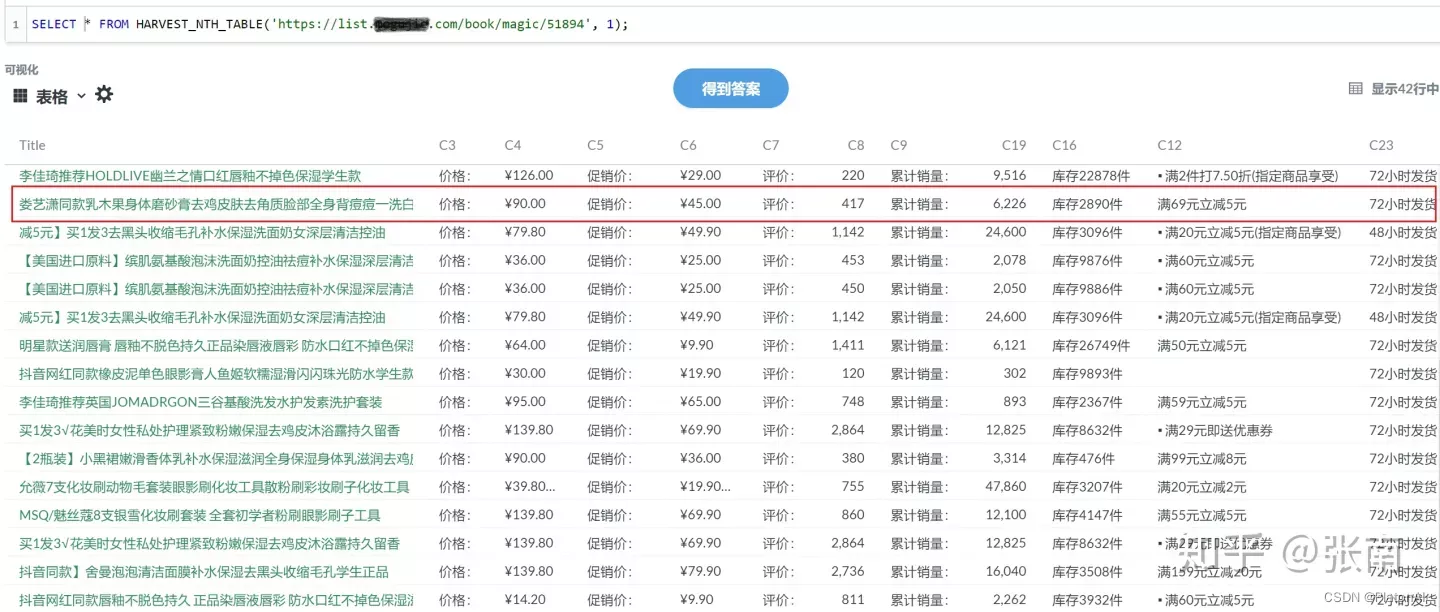Click the 库存26749件 stock cell
Screen dimensions: 1440x612
1091,345
